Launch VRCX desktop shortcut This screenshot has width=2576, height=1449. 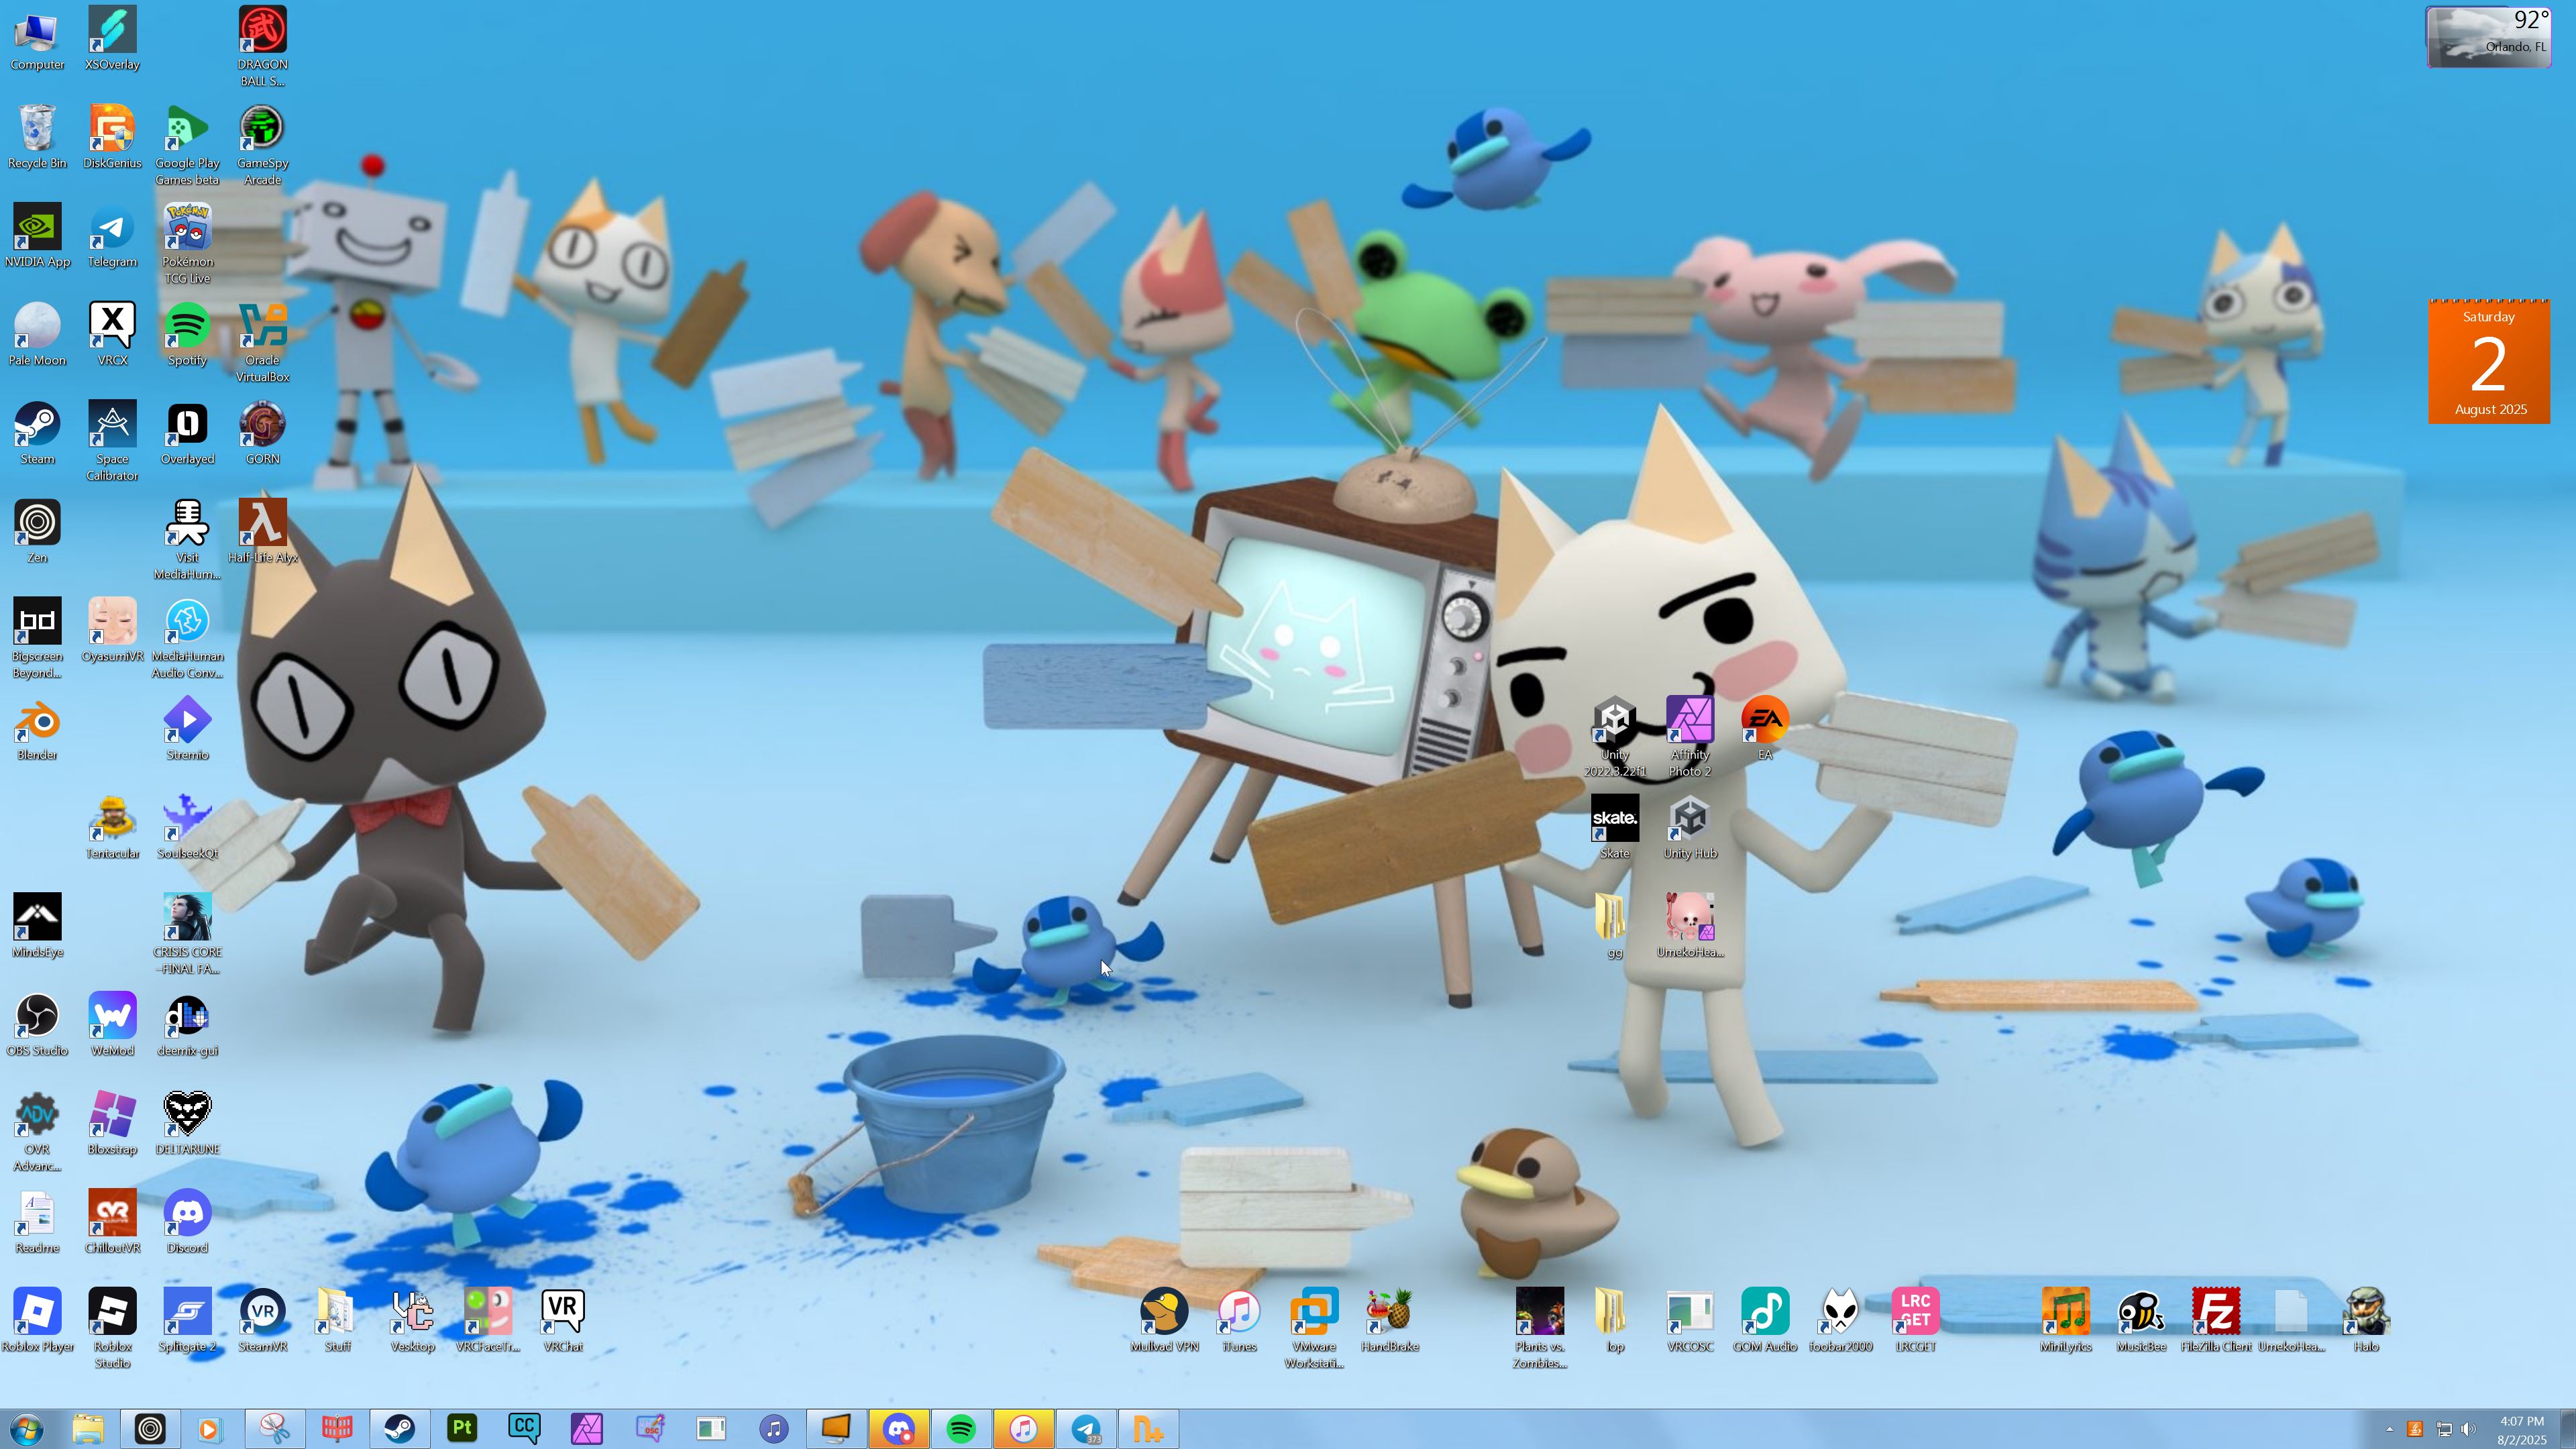click(x=112, y=334)
